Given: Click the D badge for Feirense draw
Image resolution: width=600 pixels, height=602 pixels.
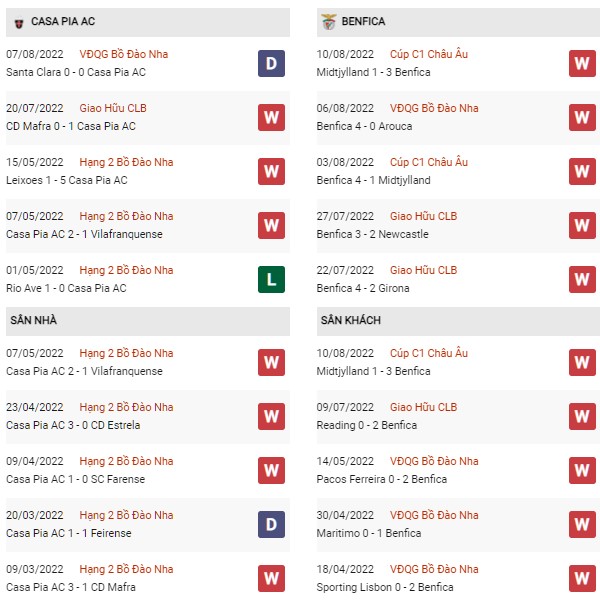Looking at the screenshot, I should [271, 524].
